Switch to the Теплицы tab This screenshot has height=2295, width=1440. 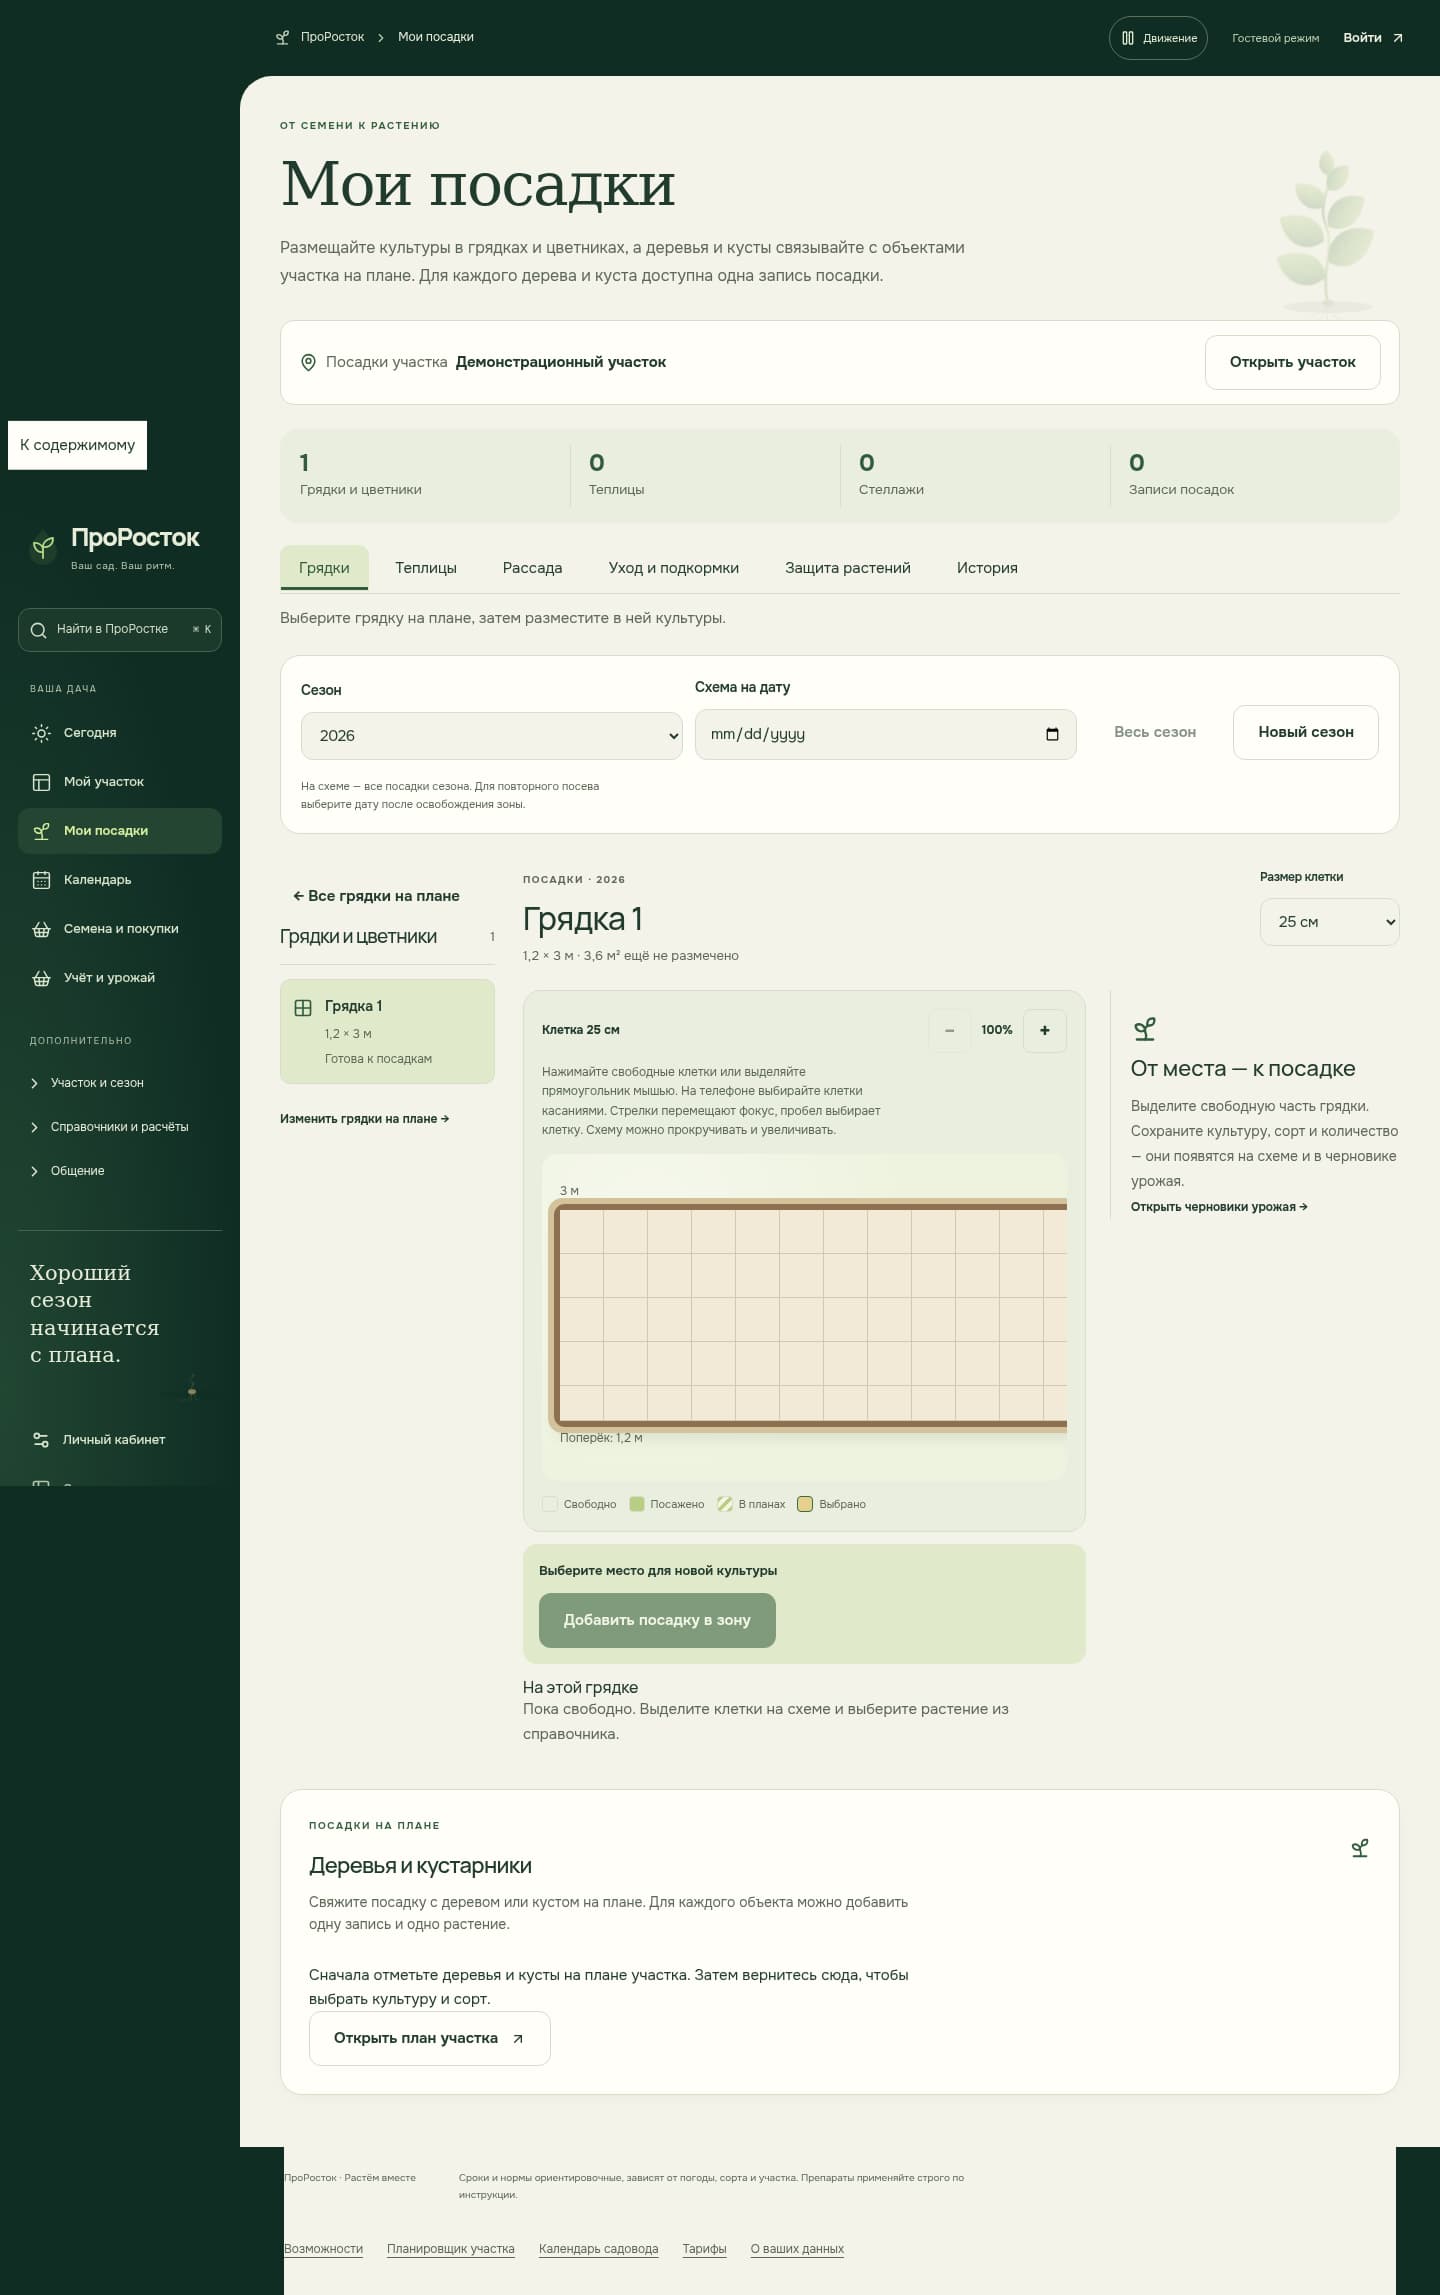tap(426, 568)
